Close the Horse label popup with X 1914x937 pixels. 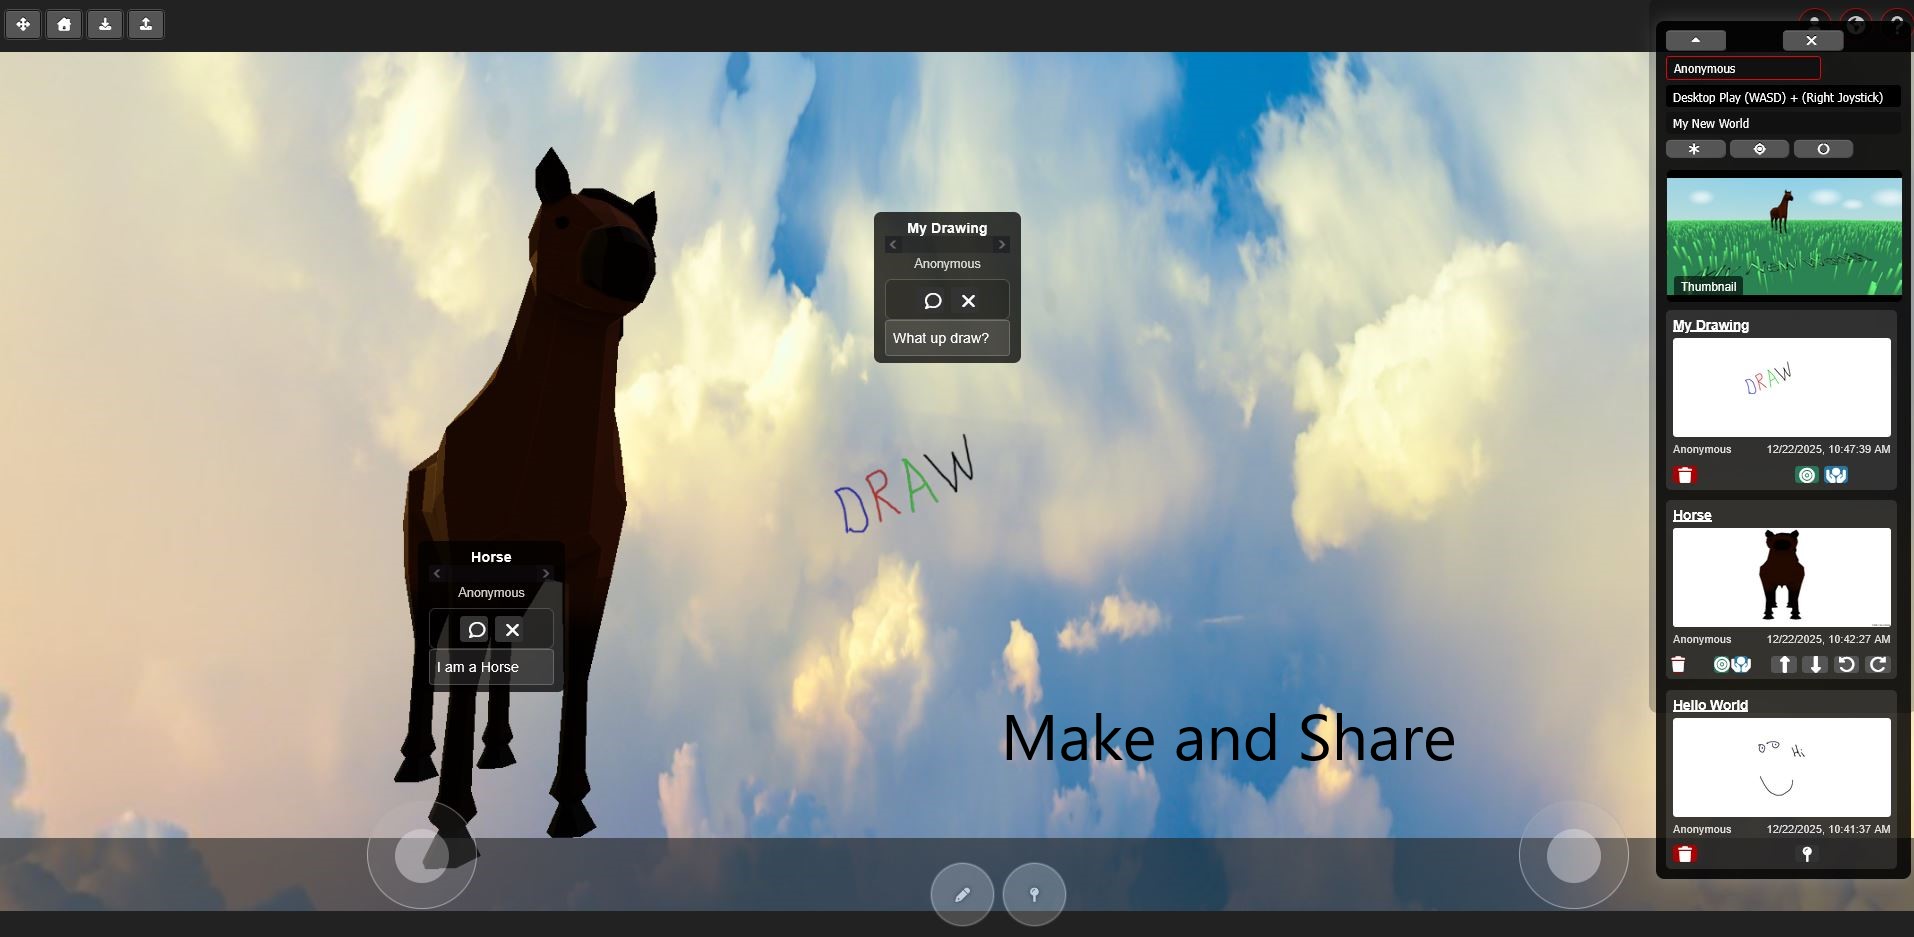coord(512,629)
